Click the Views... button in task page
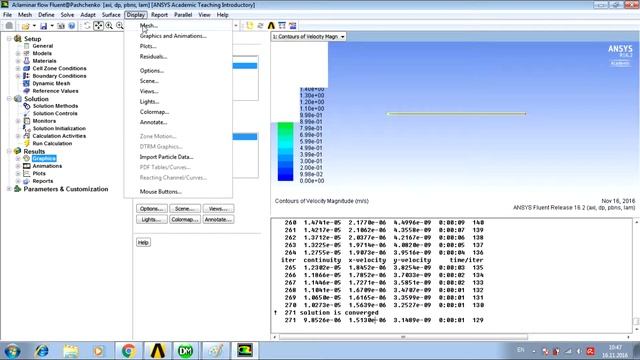 coord(218,209)
